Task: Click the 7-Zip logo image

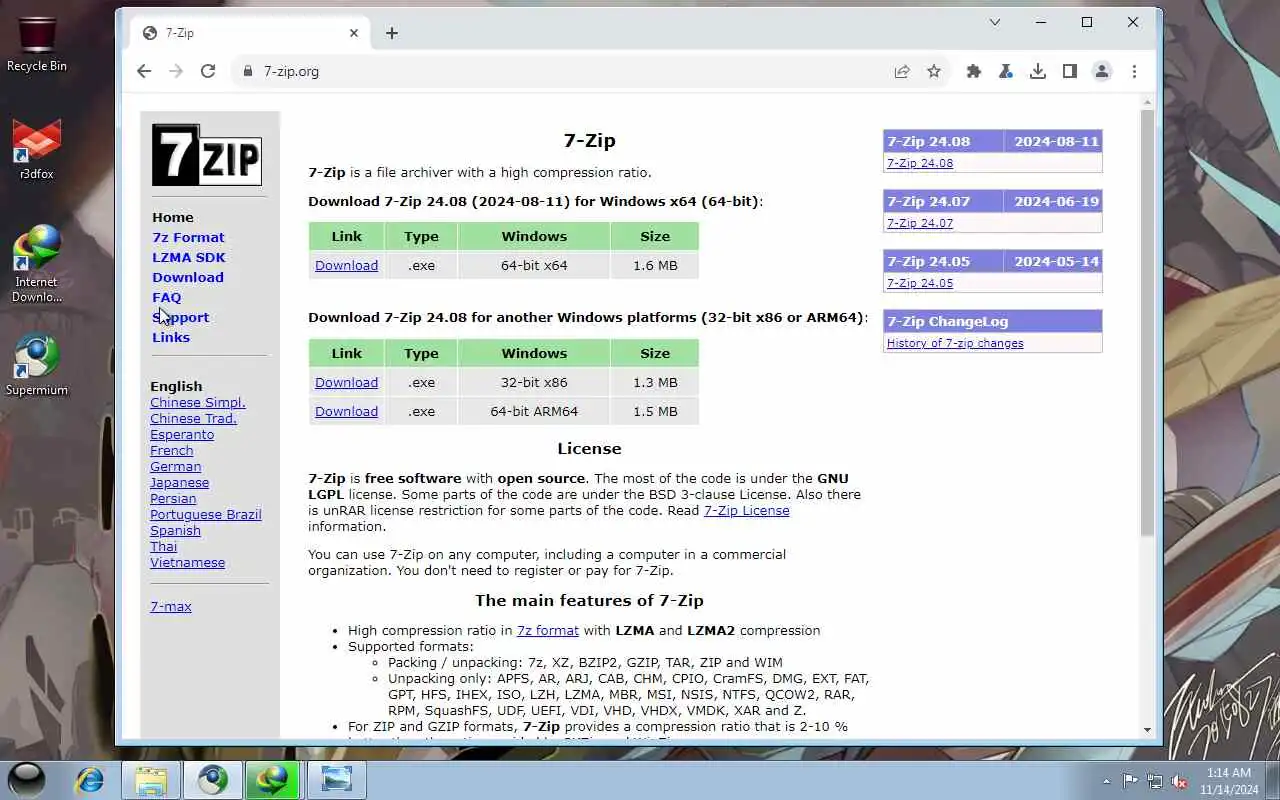Action: 207,155
